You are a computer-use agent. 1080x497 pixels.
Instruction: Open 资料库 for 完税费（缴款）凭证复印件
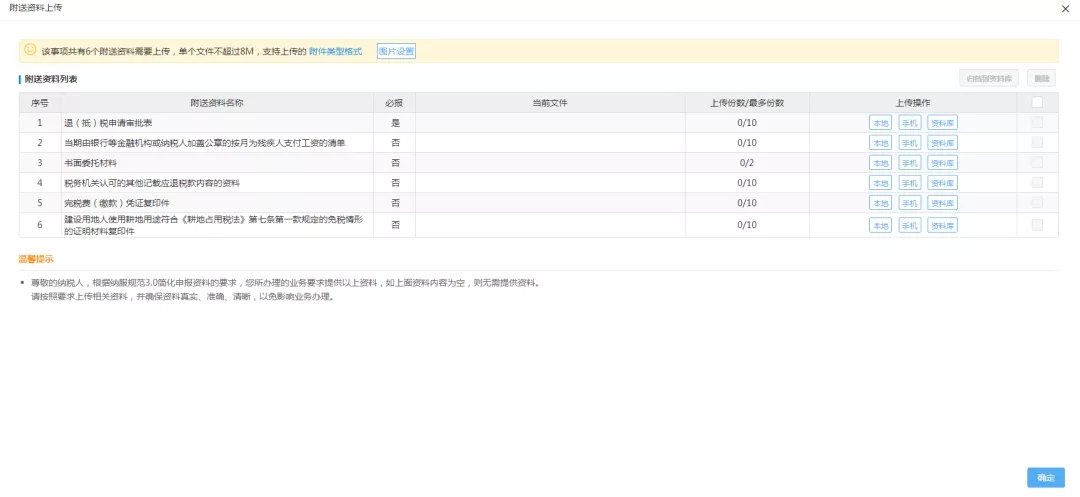pyautogui.click(x=942, y=203)
